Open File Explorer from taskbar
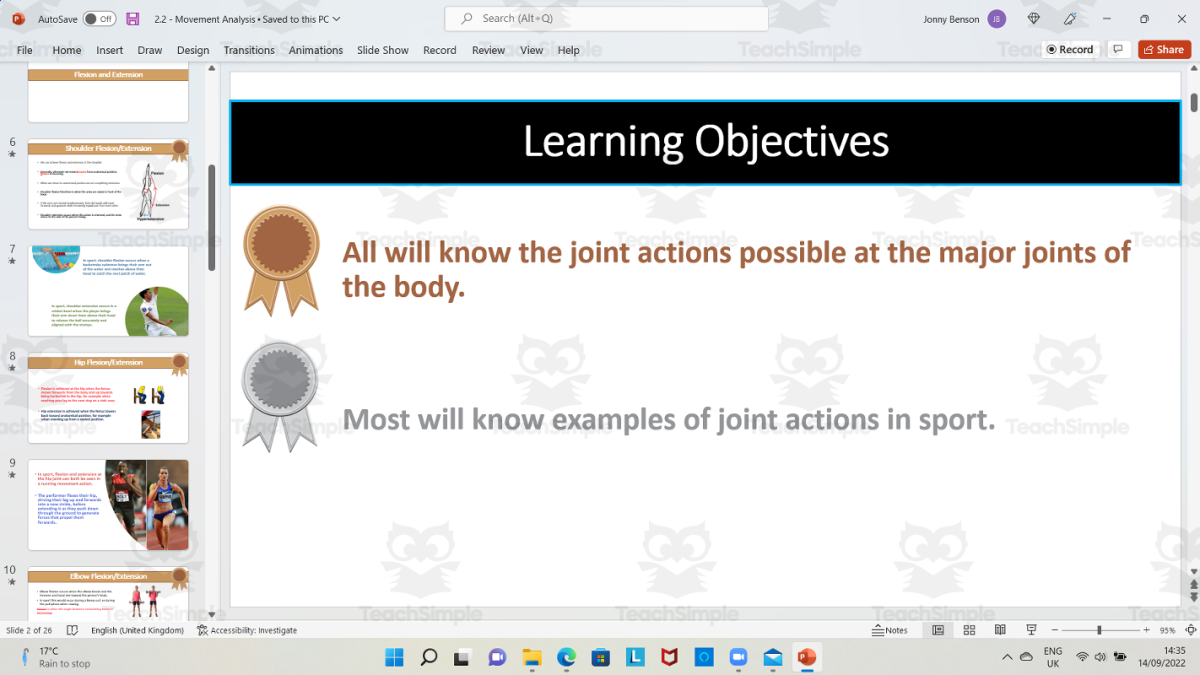This screenshot has height=675, width=1200. [532, 657]
